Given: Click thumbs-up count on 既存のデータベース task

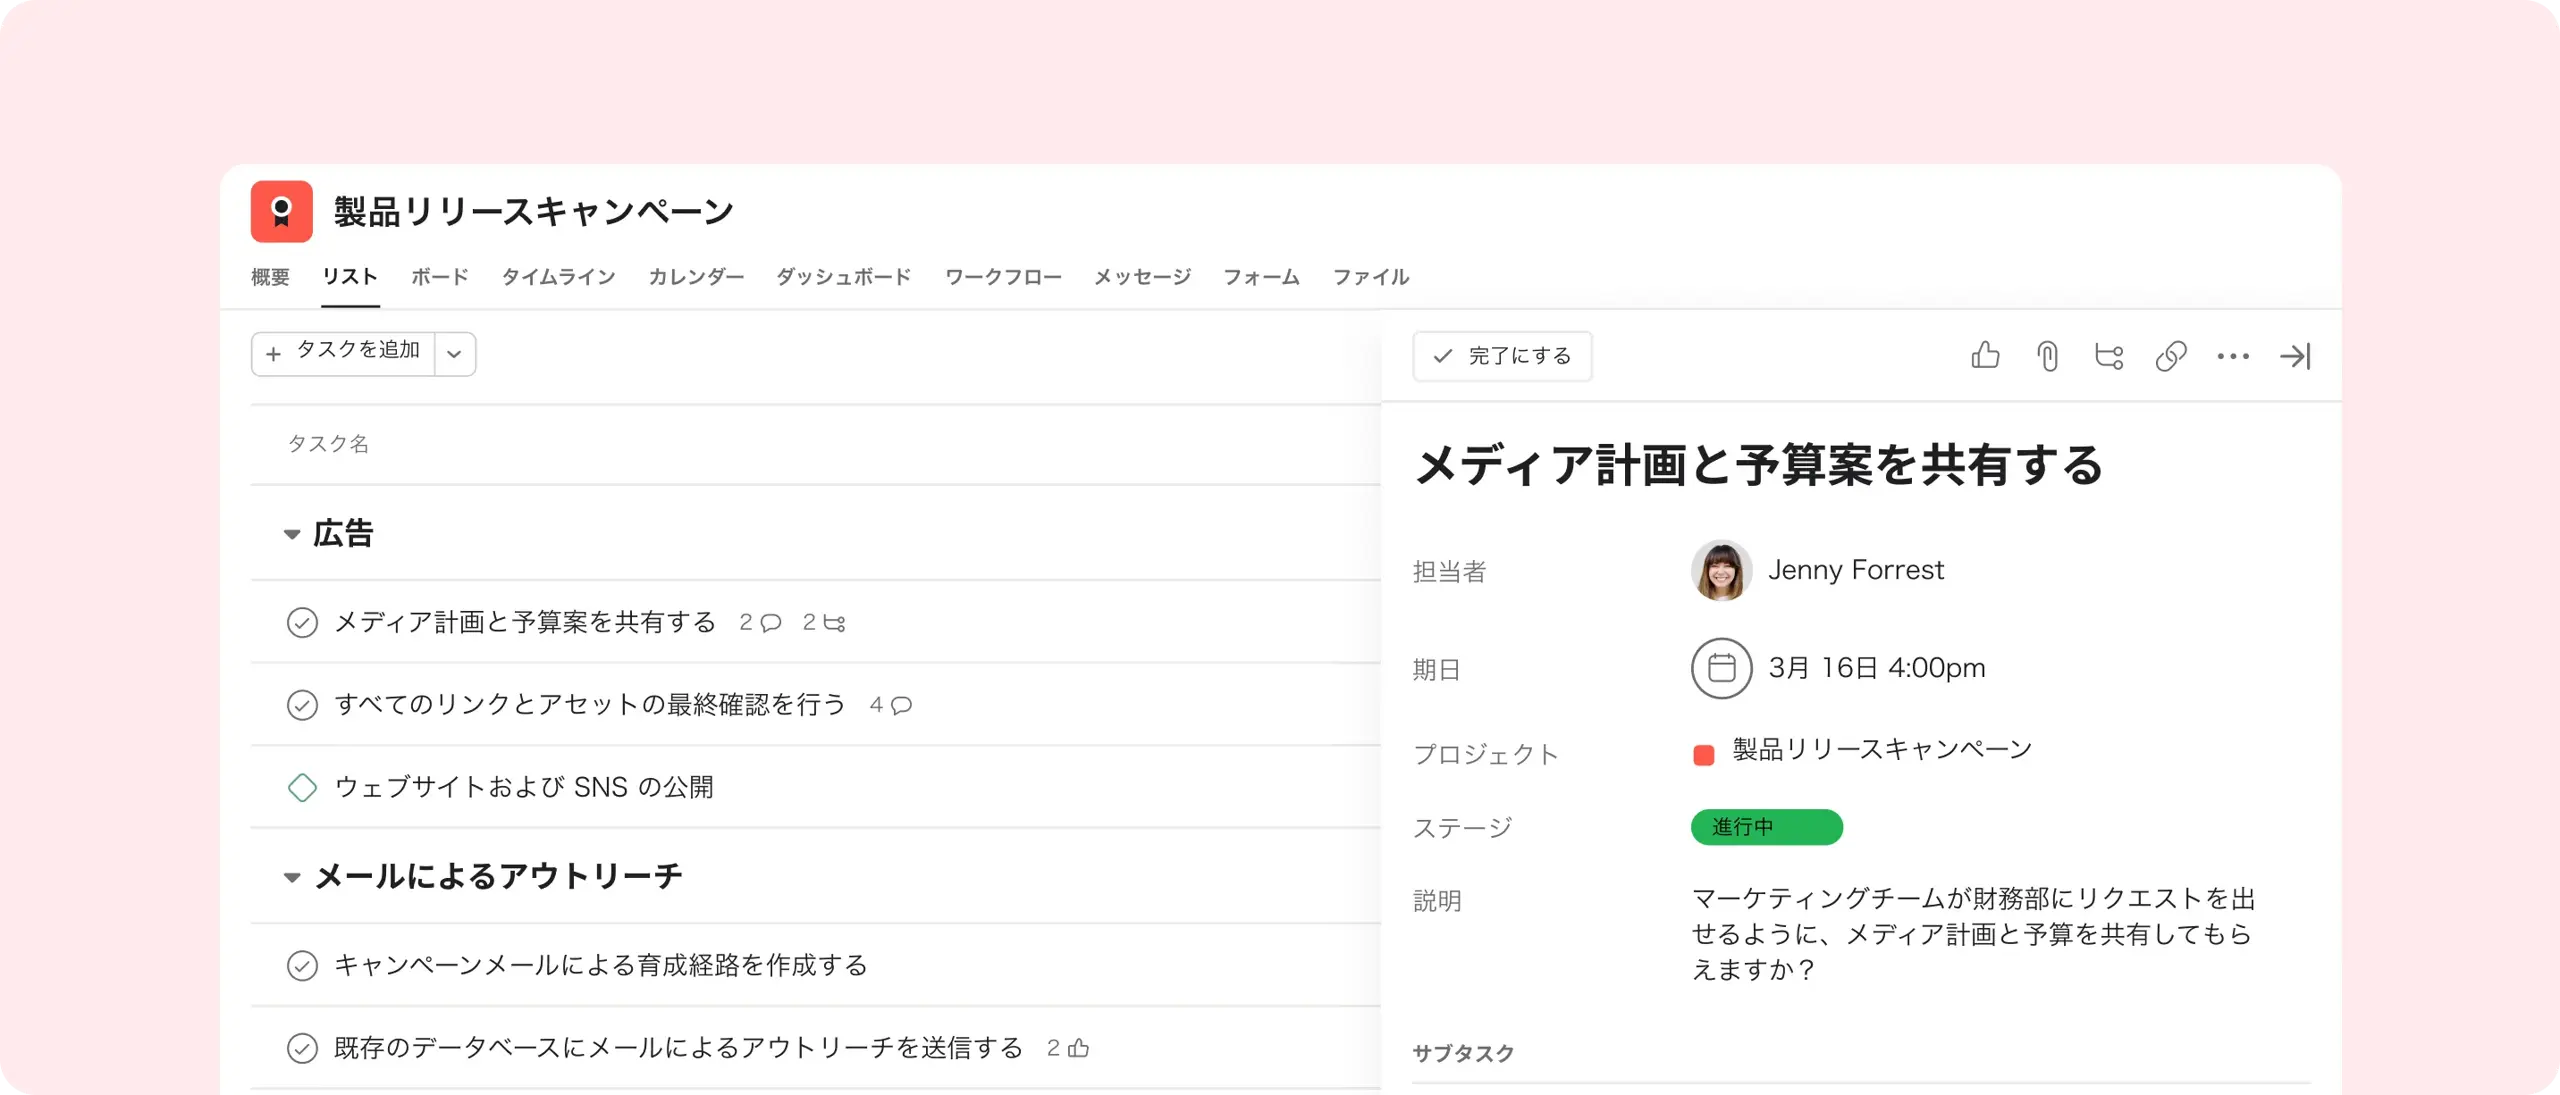Looking at the screenshot, I should tap(1068, 1048).
